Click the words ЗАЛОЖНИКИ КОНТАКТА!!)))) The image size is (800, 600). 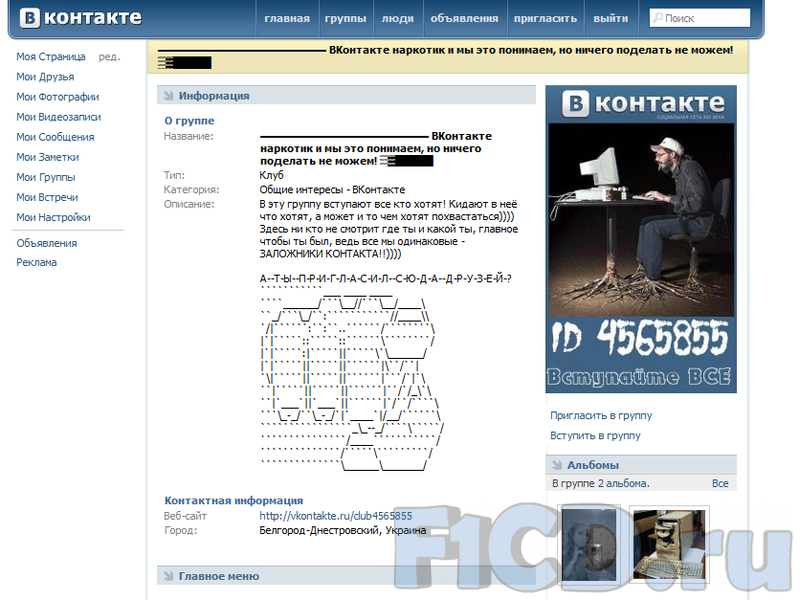point(330,254)
